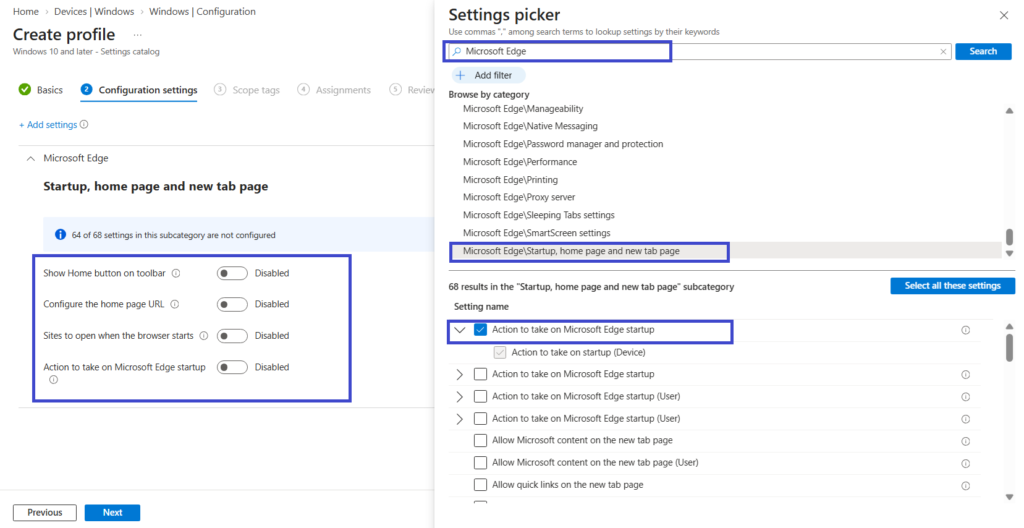Click the magnifier icon in search box
Image resolution: width=1024 pixels, height=528 pixels.
point(457,51)
